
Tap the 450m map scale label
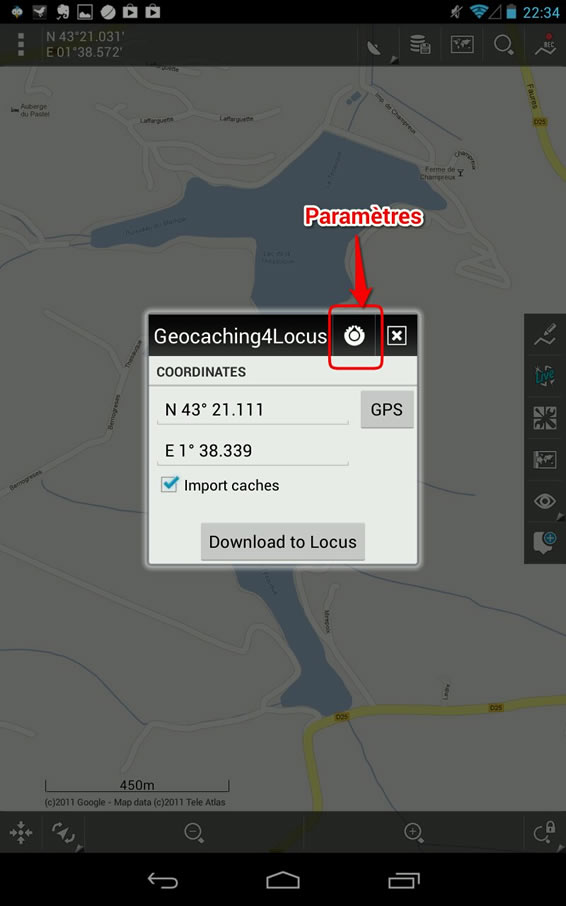point(137,785)
